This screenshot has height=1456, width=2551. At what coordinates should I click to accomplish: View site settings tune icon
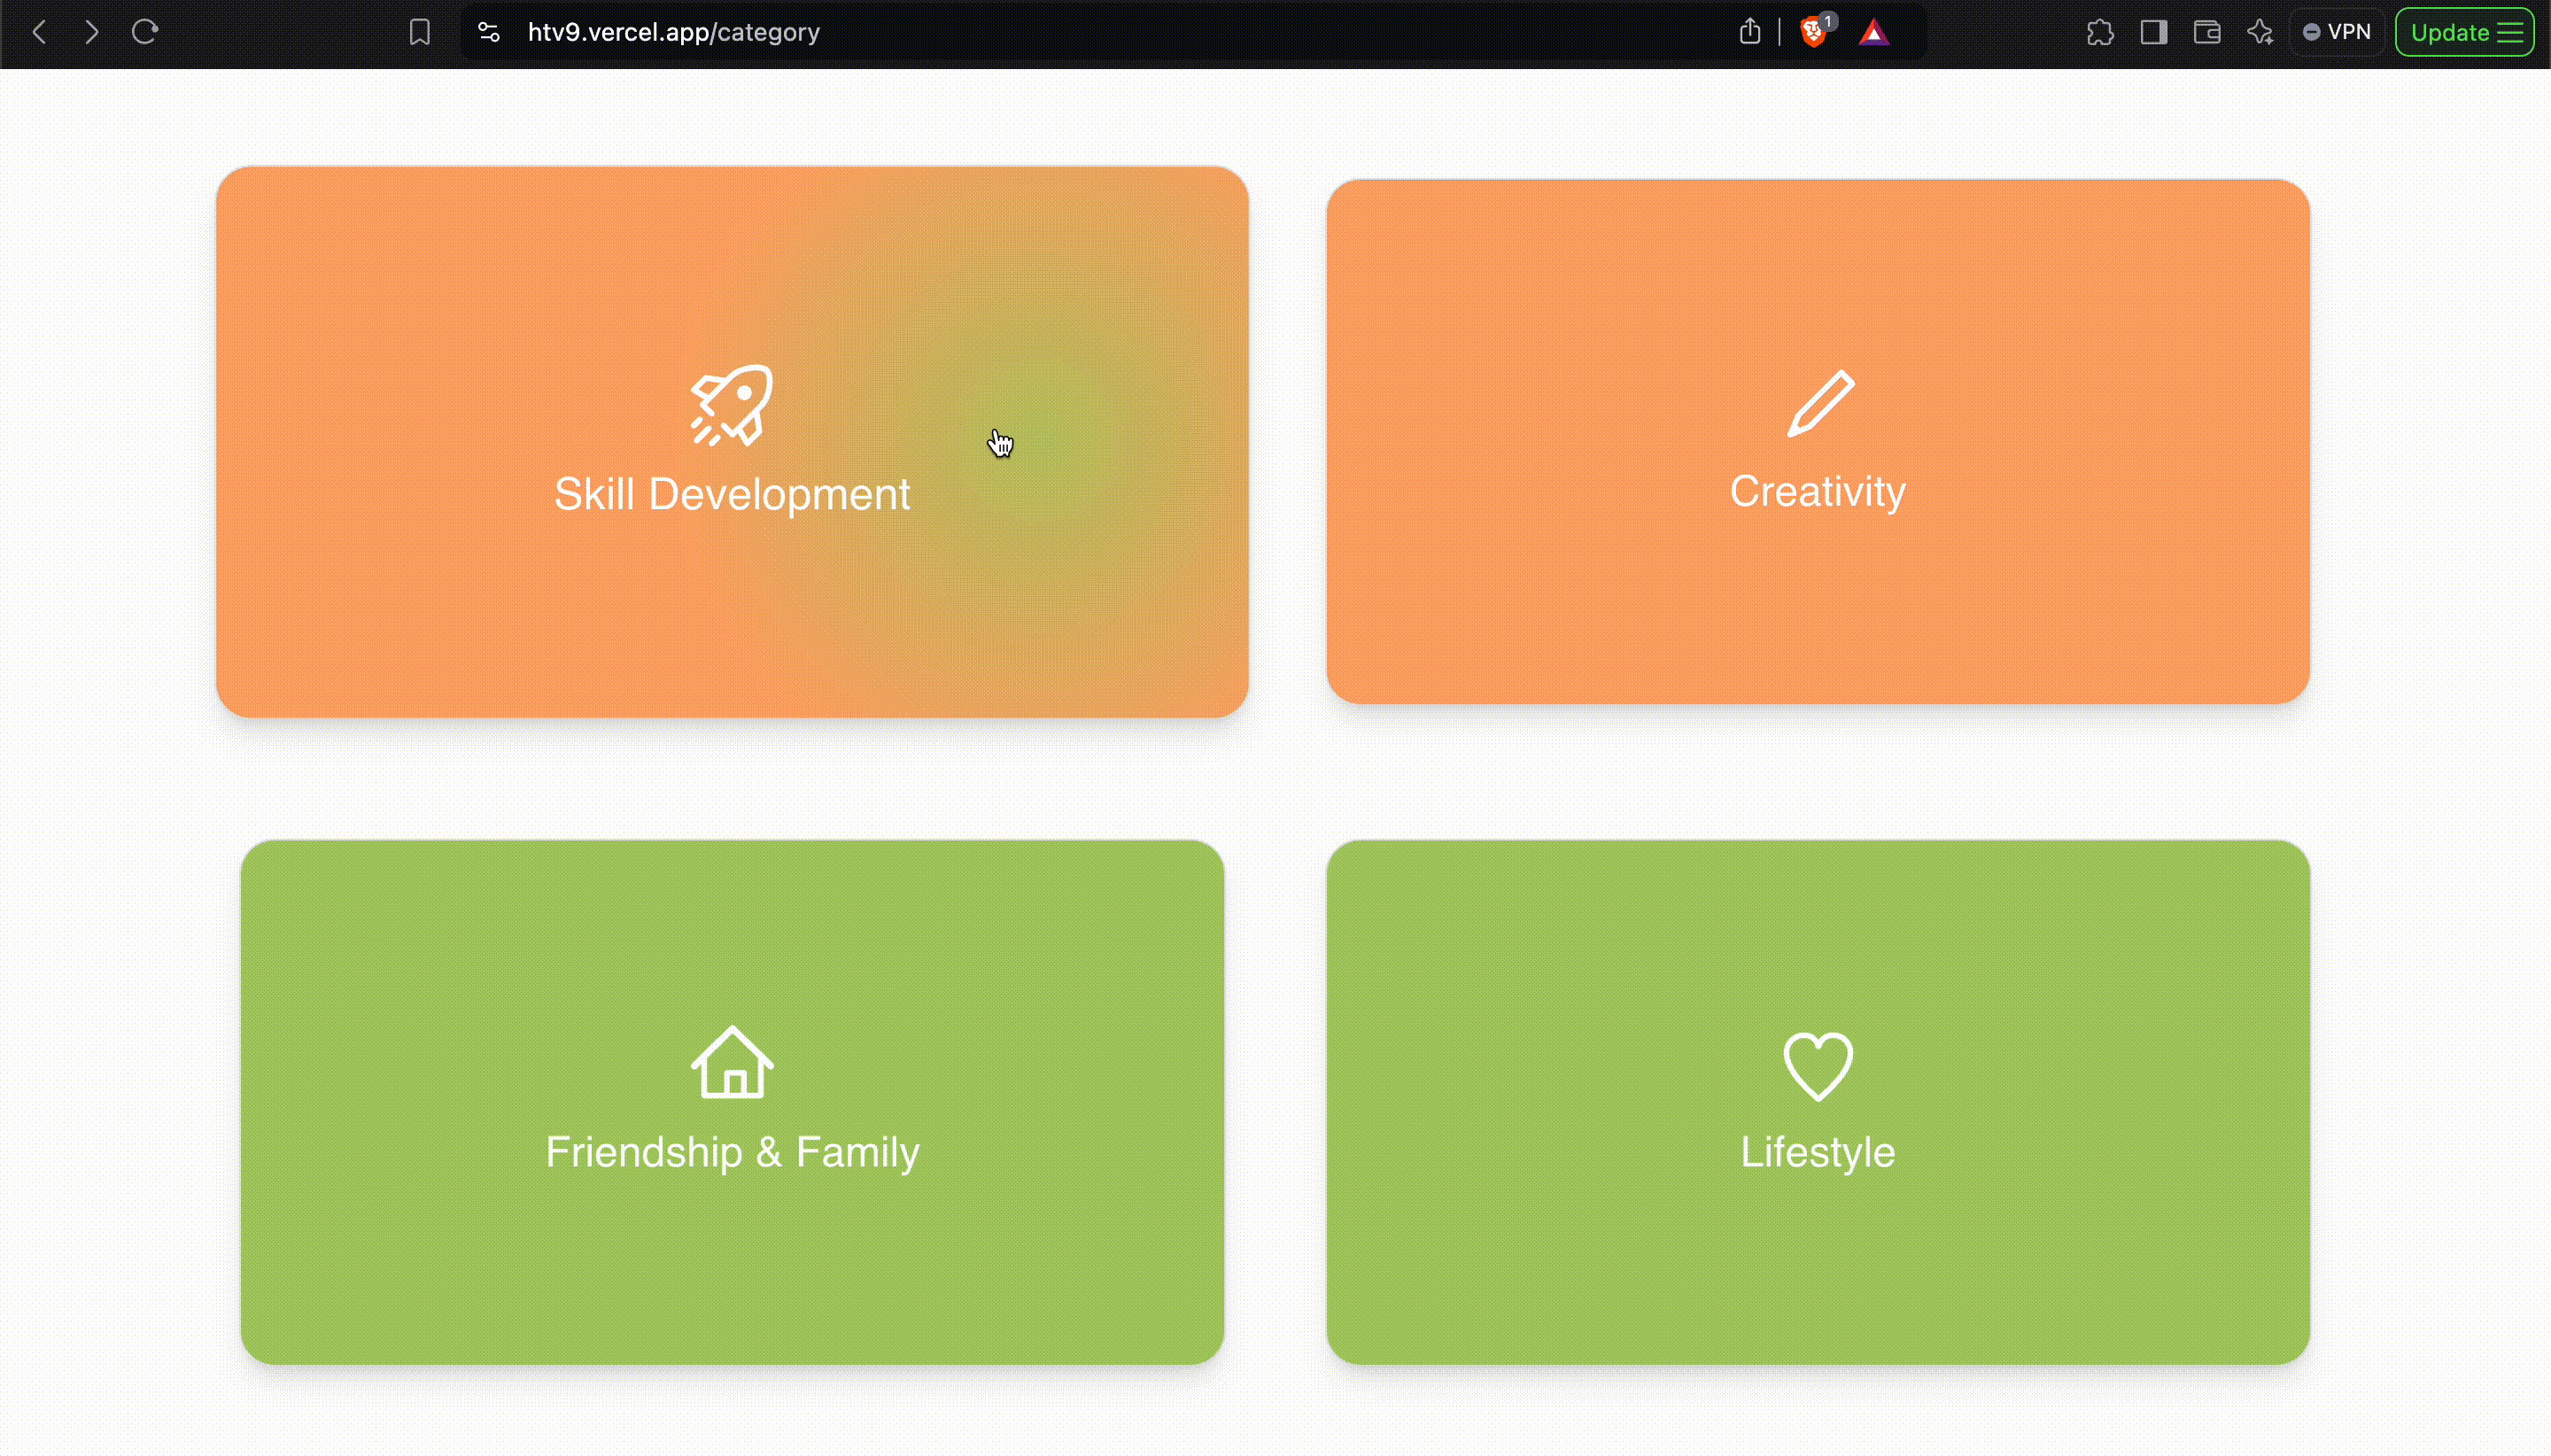pos(488,32)
